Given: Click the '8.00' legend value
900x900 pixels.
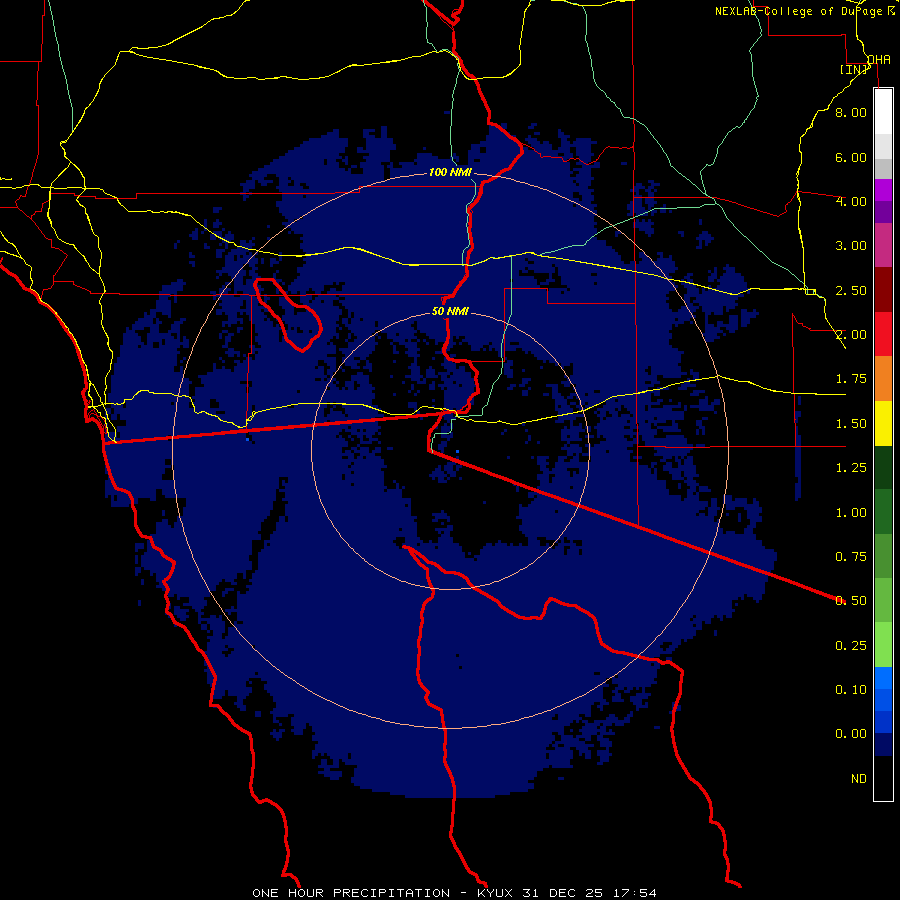Looking at the screenshot, I should point(851,112).
